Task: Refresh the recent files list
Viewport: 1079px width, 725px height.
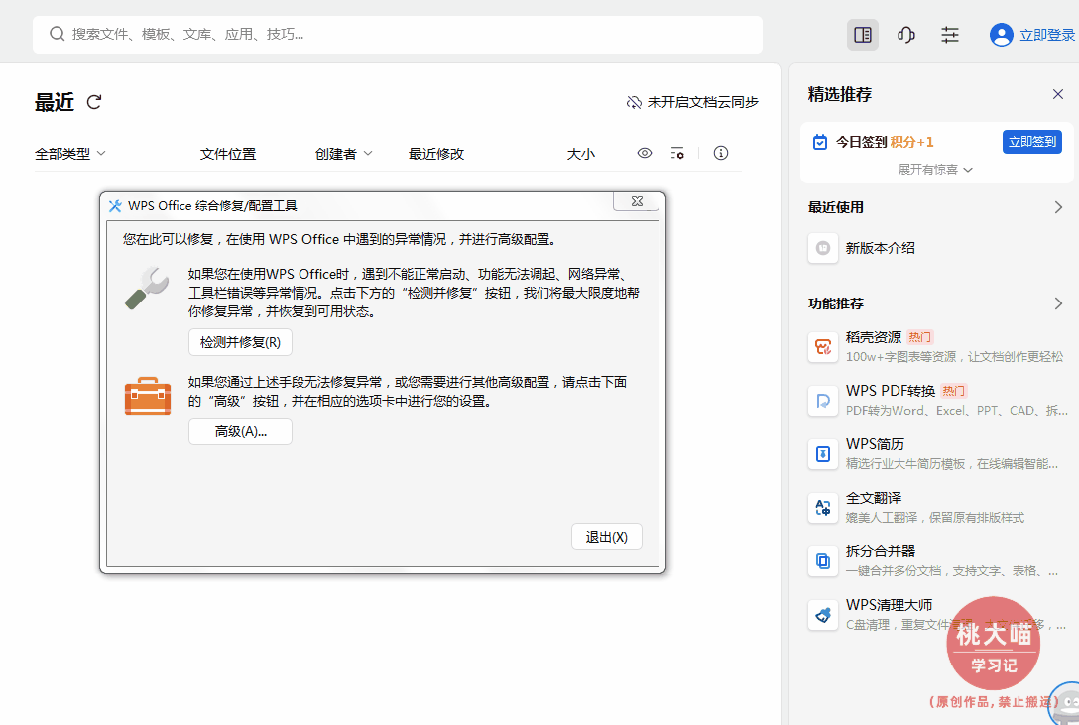Action: [x=94, y=102]
